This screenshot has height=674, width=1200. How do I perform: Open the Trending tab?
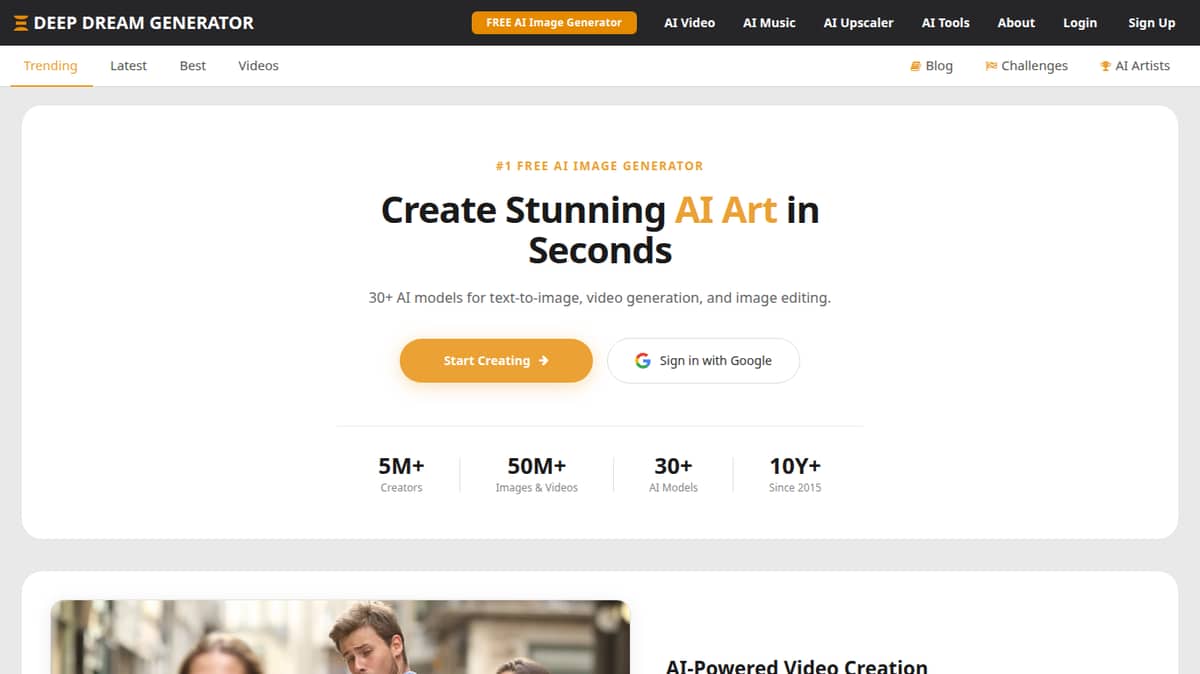tap(51, 66)
